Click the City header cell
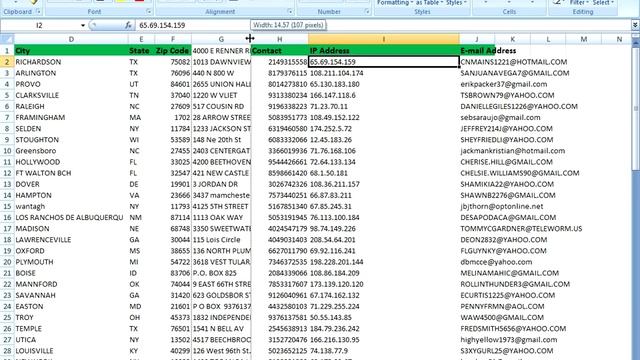The image size is (640, 360). click(x=71, y=51)
